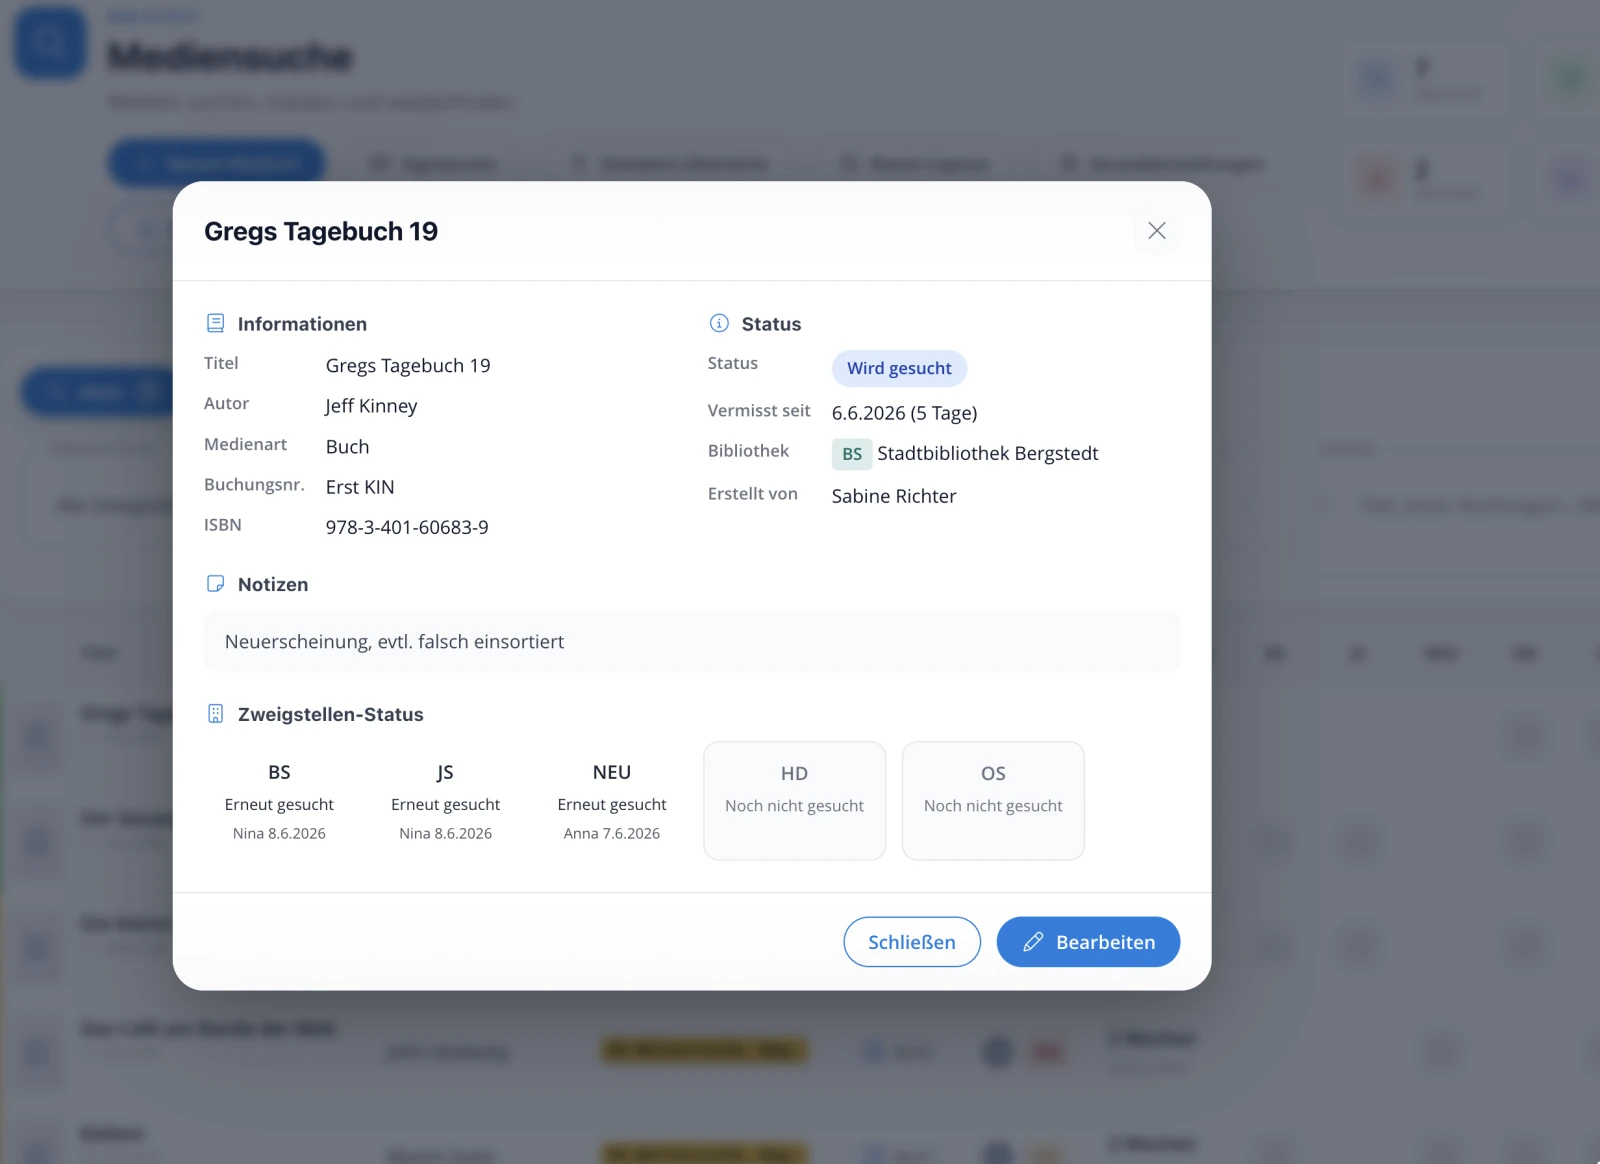1600x1164 pixels.
Task: Click 'Nina 8.6.2026' under BS
Action: (x=279, y=833)
